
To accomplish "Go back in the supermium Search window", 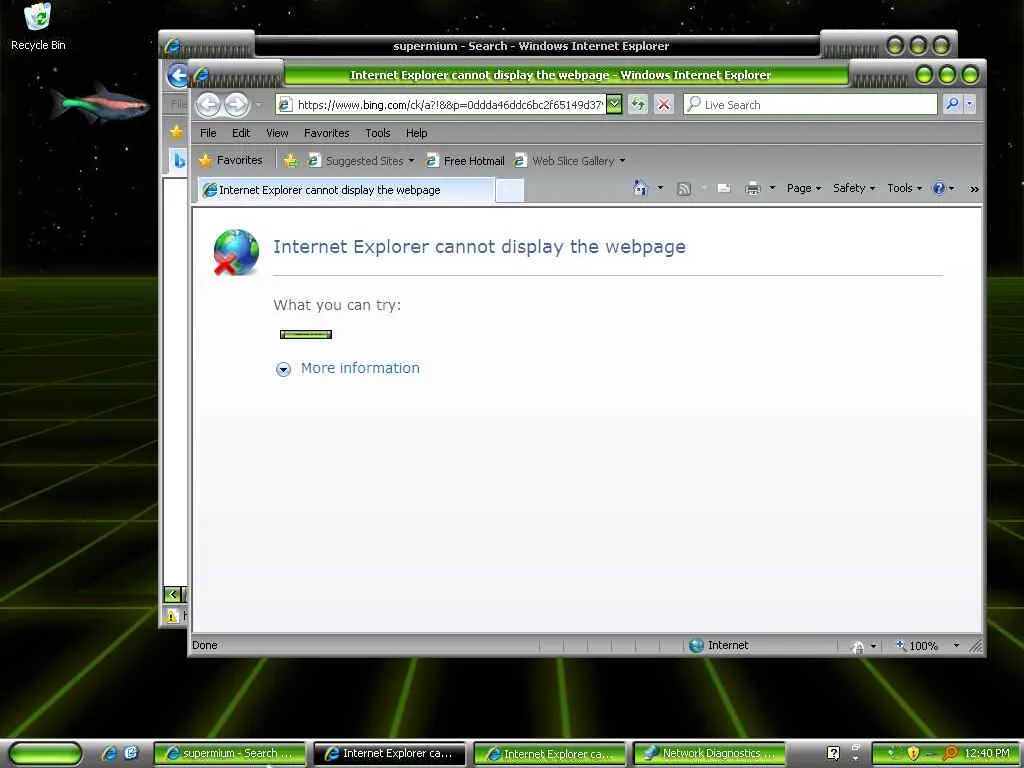I will click(176, 76).
